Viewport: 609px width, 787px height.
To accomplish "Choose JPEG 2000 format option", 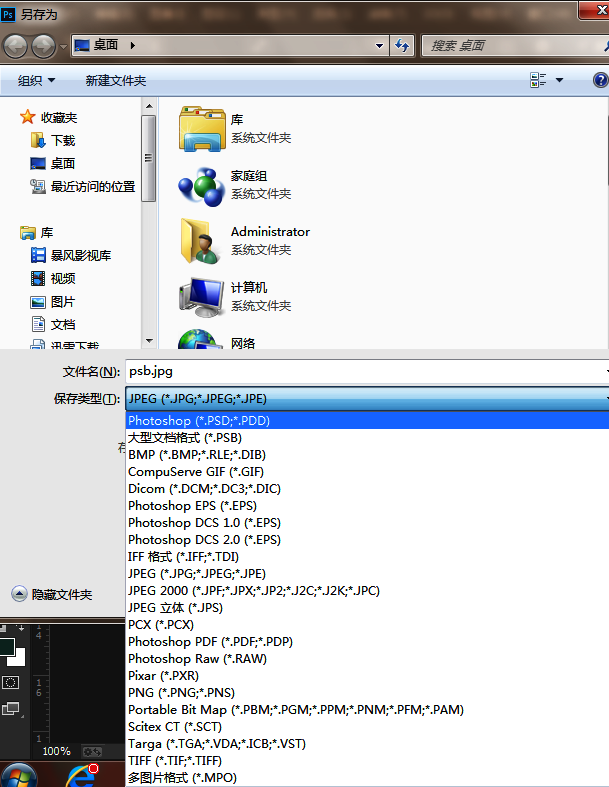I will coord(367,591).
